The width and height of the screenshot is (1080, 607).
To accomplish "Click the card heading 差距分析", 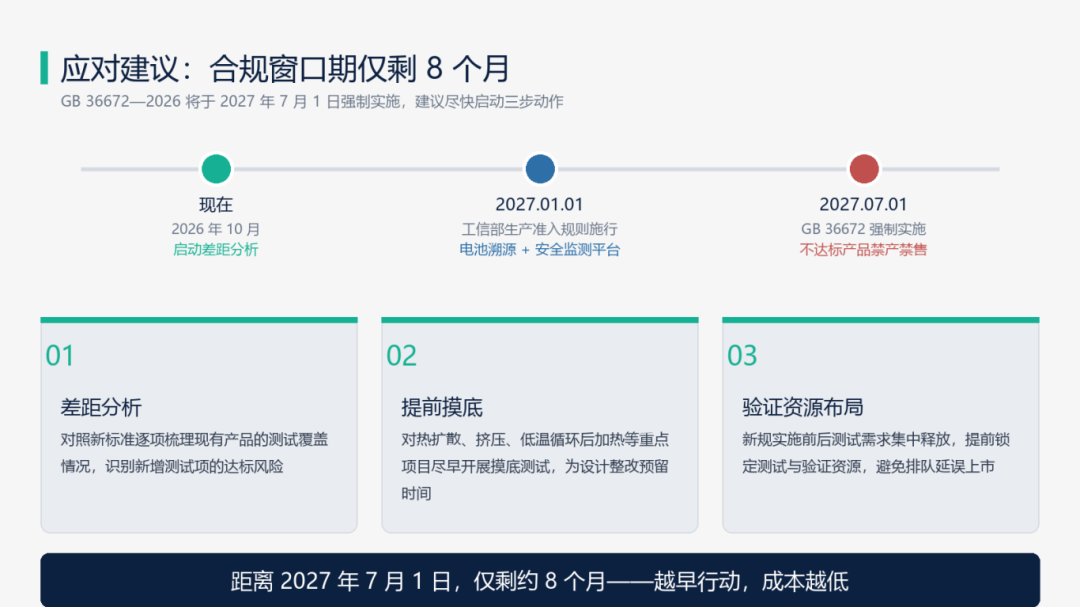I will click(101, 407).
